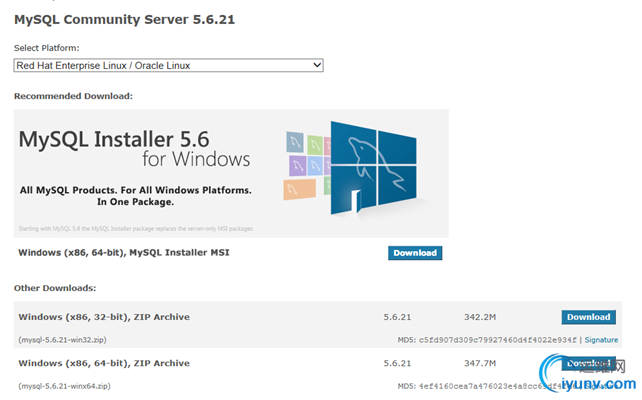The height and width of the screenshot is (400, 642).
Task: Download the Windows MySQL Installer MSI
Action: tap(415, 253)
